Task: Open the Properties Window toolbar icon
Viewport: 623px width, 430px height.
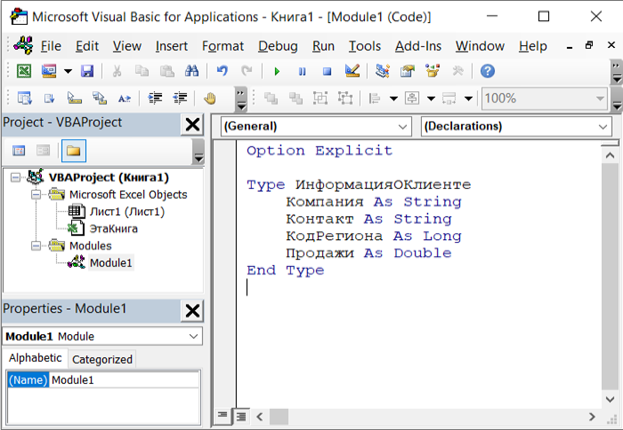Action: tap(407, 72)
